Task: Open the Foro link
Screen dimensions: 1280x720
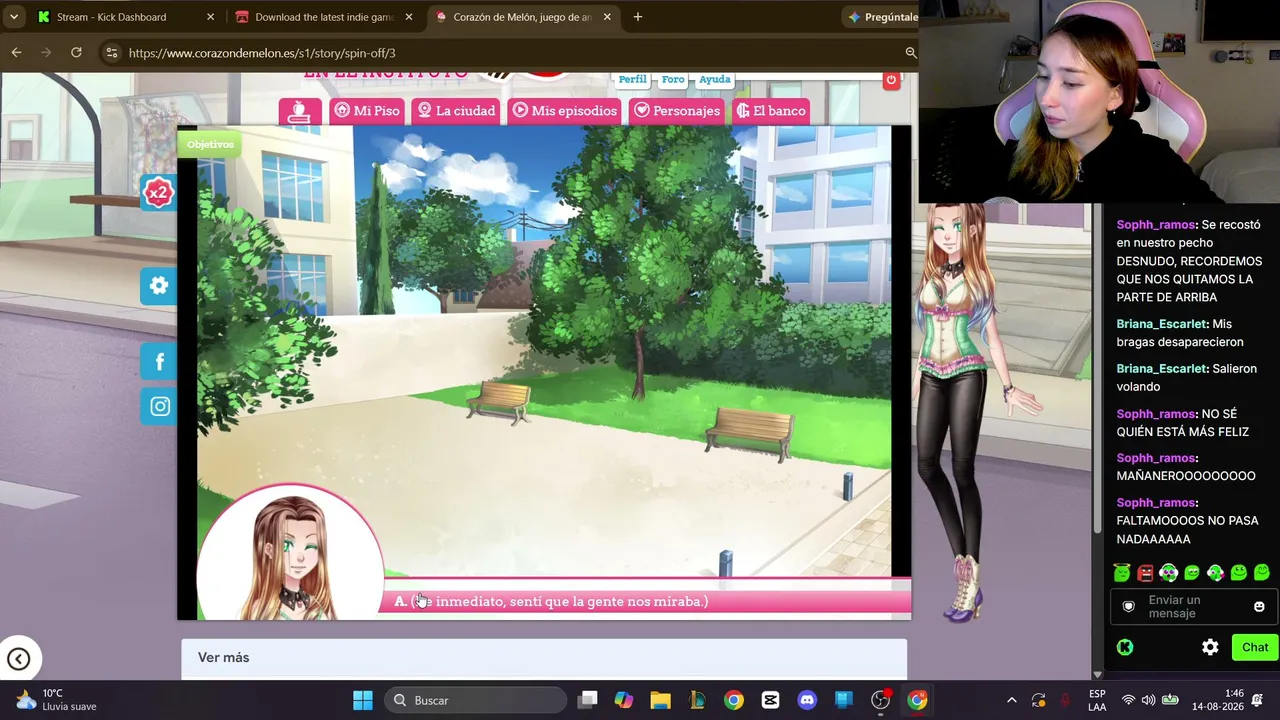Action: pos(673,79)
